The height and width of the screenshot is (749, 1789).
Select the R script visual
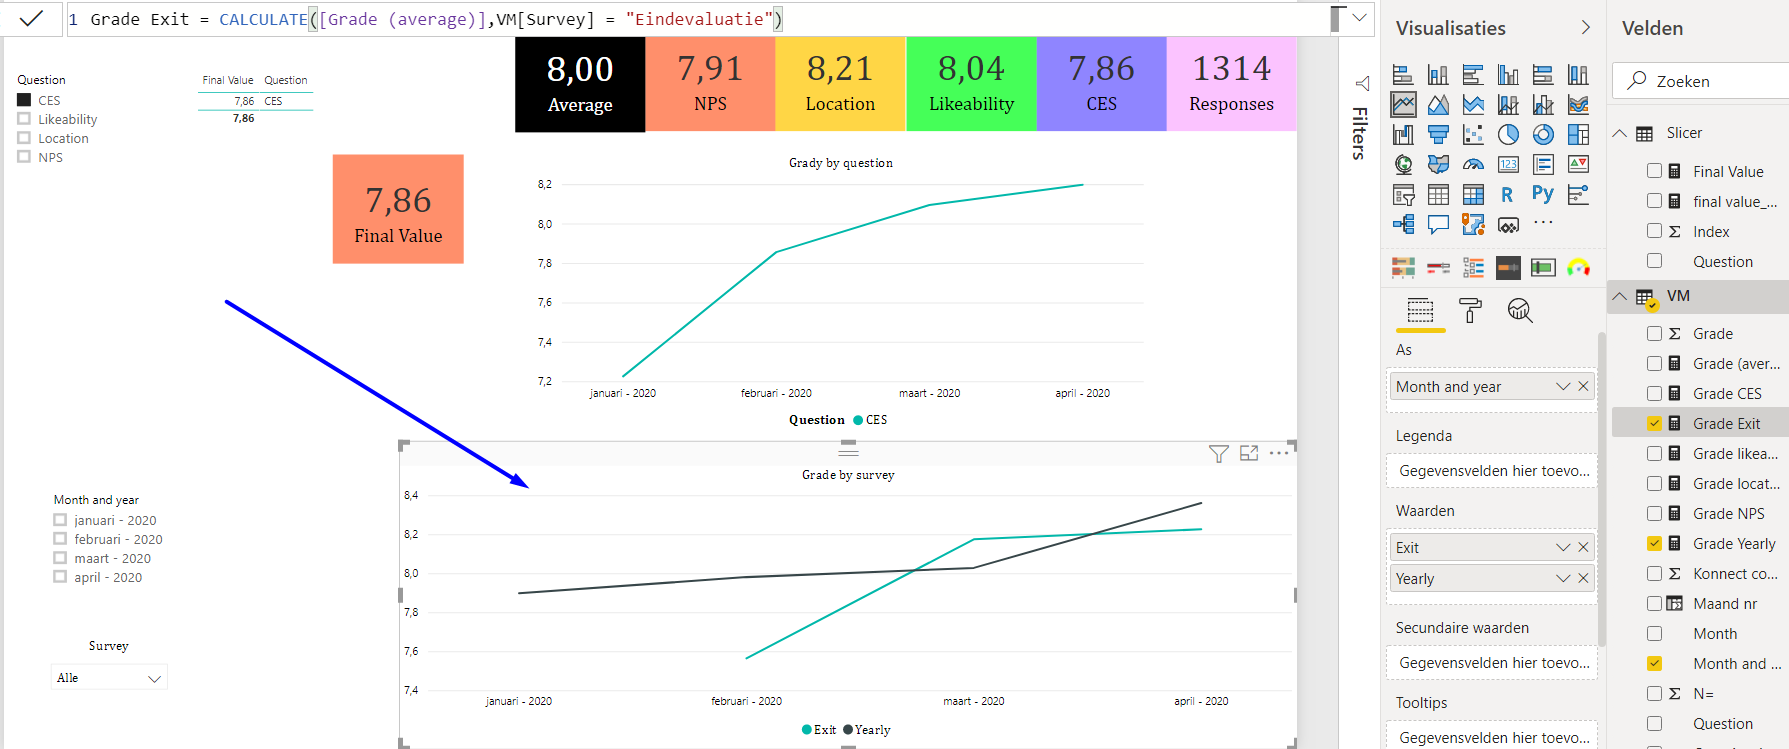click(1508, 194)
